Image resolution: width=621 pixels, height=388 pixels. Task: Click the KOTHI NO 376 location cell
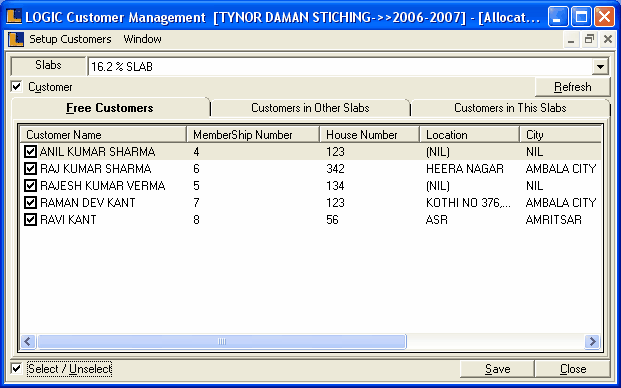tap(468, 203)
